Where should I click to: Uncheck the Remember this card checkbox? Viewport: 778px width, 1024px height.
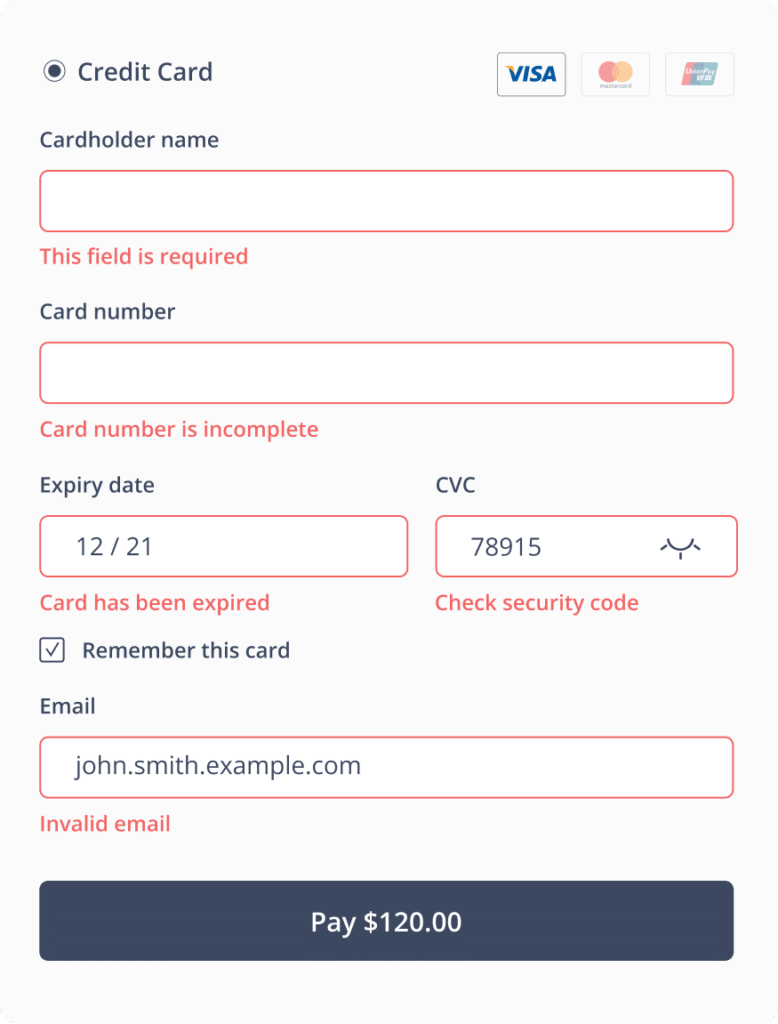[x=52, y=650]
